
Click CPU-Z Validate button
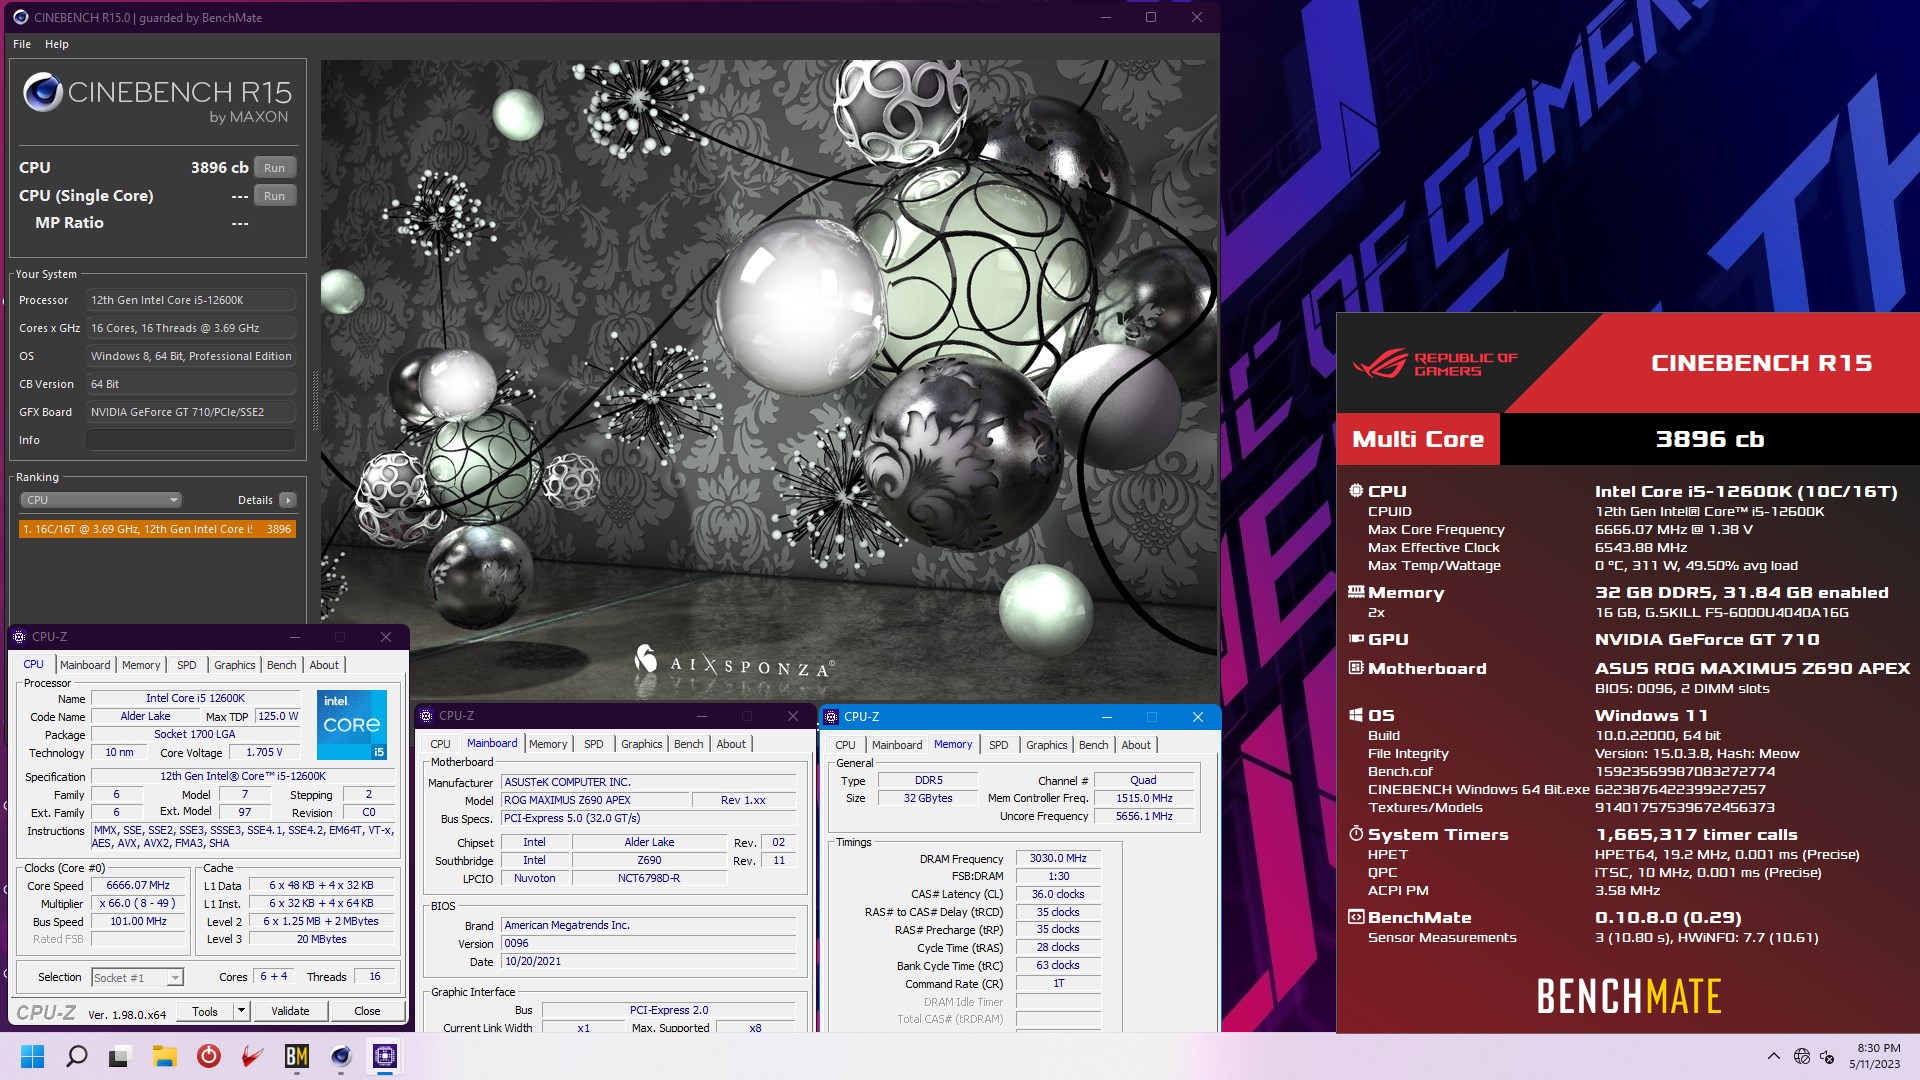(x=290, y=1011)
